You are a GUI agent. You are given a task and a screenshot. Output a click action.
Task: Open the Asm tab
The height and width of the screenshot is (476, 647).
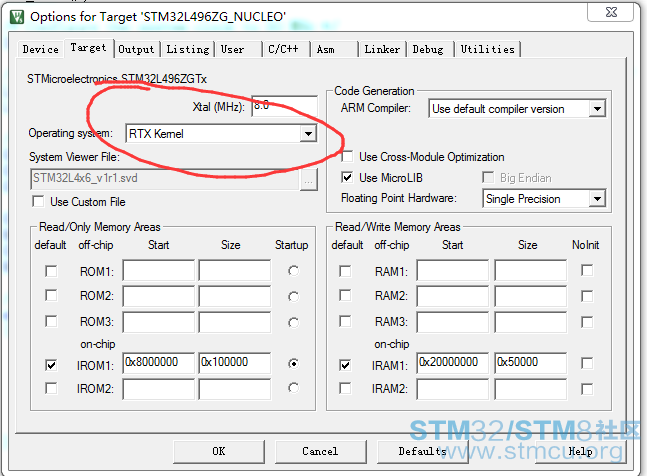pos(333,49)
